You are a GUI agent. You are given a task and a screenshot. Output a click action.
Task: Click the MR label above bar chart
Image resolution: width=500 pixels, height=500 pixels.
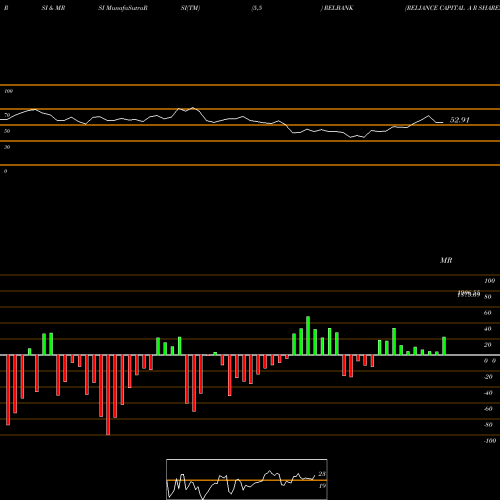(446, 260)
